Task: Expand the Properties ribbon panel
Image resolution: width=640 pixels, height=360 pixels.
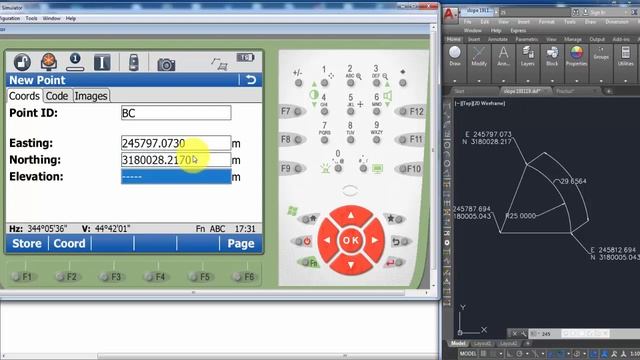Action: point(576,81)
